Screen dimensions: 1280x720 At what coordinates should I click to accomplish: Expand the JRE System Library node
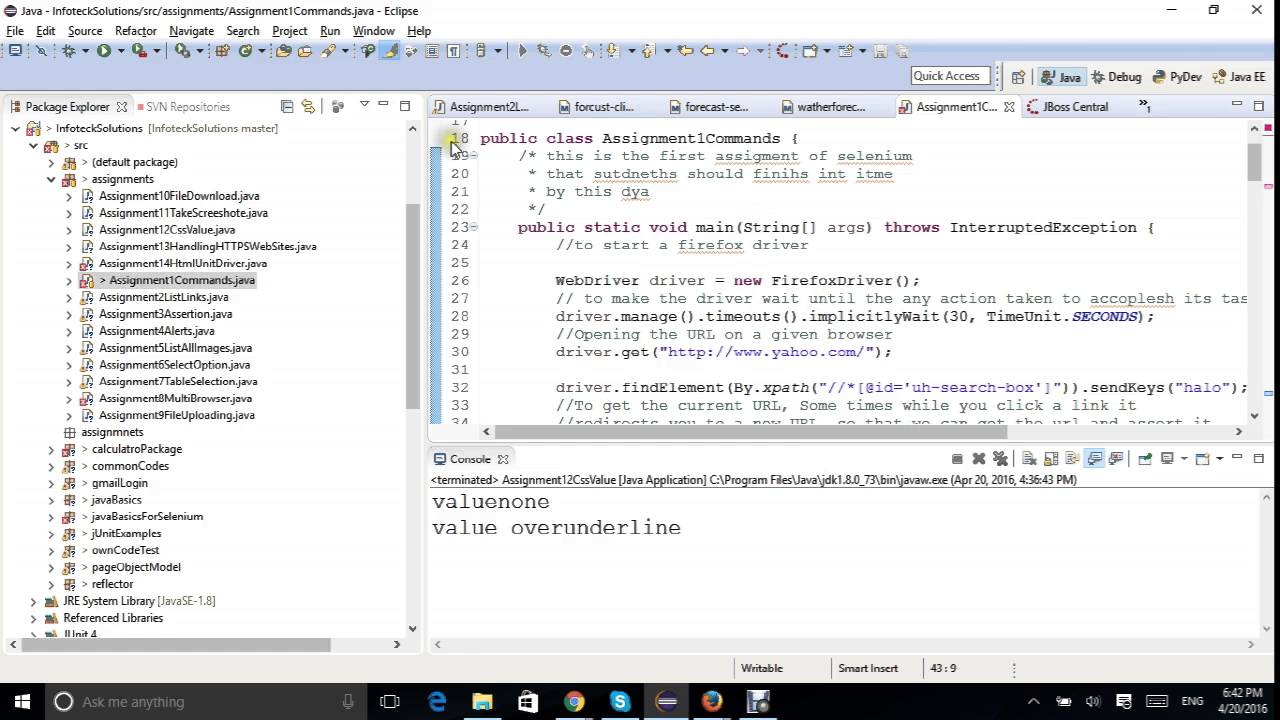[33, 601]
